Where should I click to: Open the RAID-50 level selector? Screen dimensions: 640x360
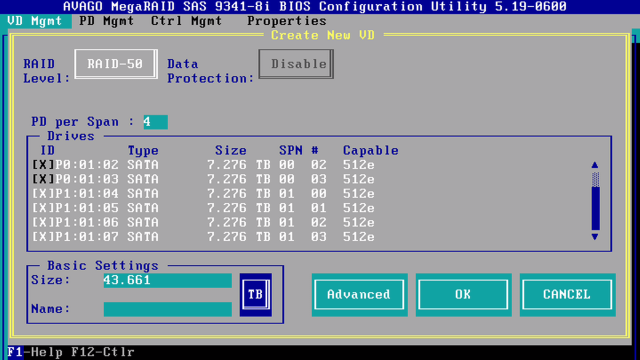116,64
